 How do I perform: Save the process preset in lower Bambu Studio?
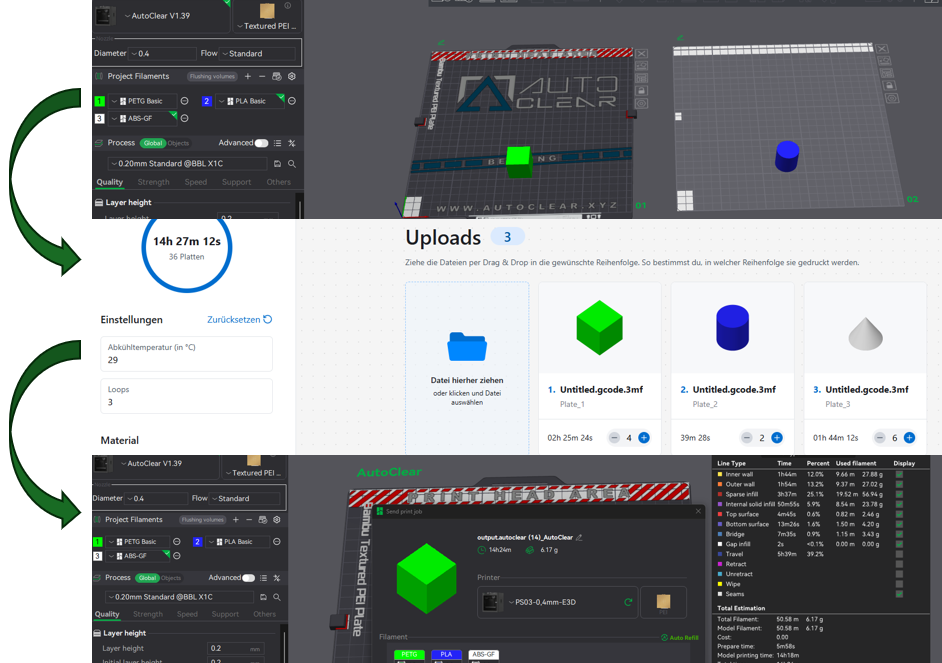click(x=263, y=597)
